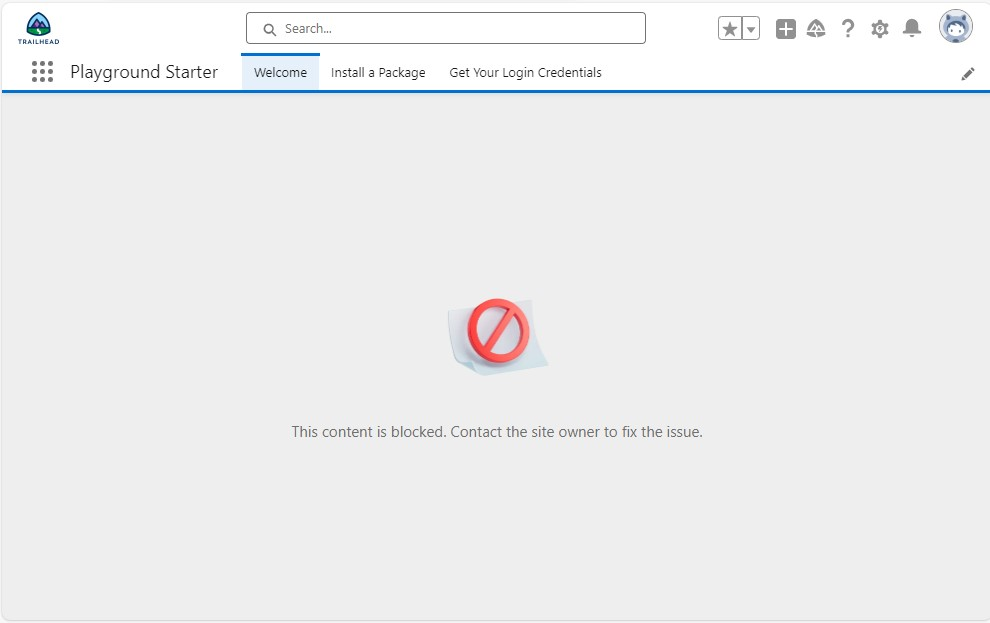
Task: Open the Help question mark menu
Action: point(848,28)
